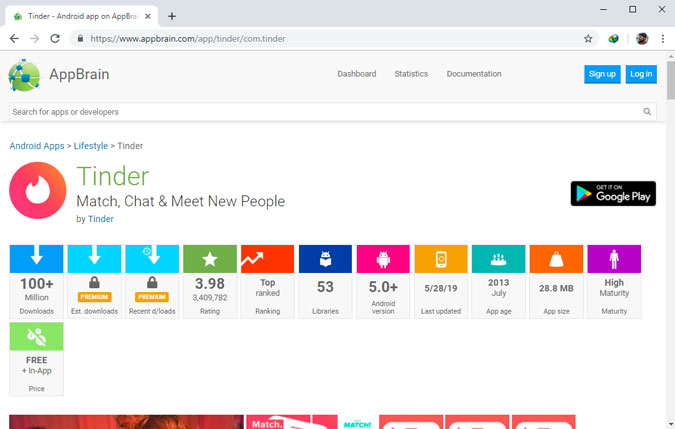Open the Match. screenshot thumbnail
This screenshot has height=429, width=675.
pyautogui.click(x=278, y=422)
